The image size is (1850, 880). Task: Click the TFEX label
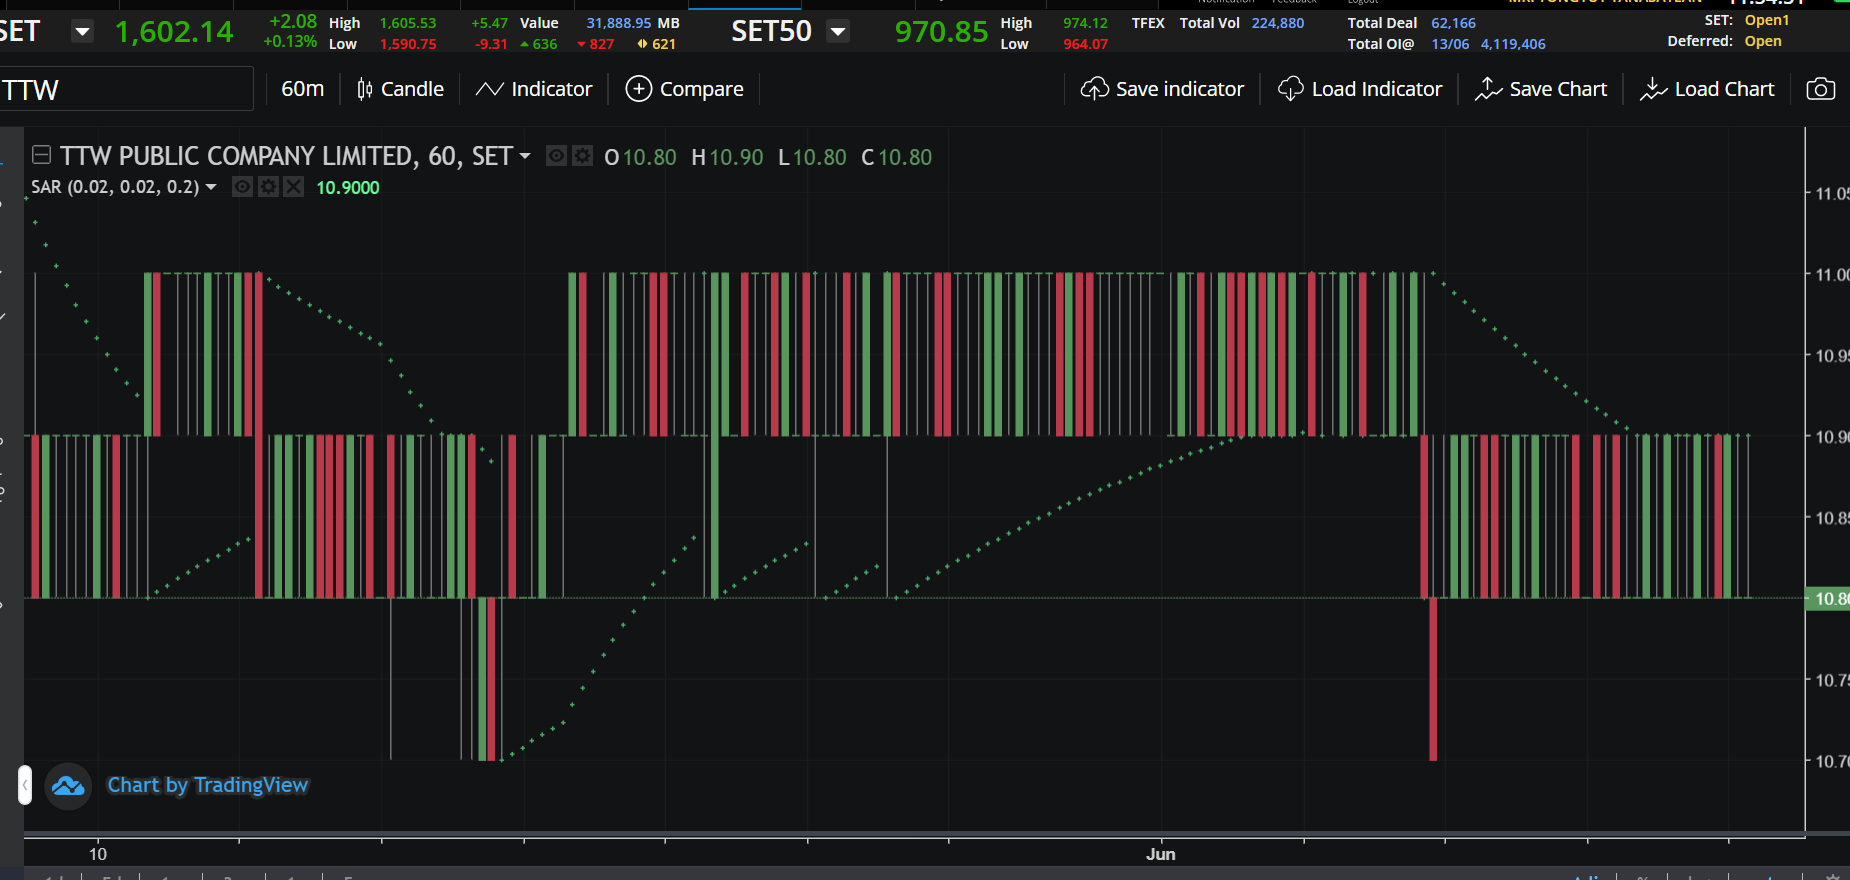[x=1148, y=23]
